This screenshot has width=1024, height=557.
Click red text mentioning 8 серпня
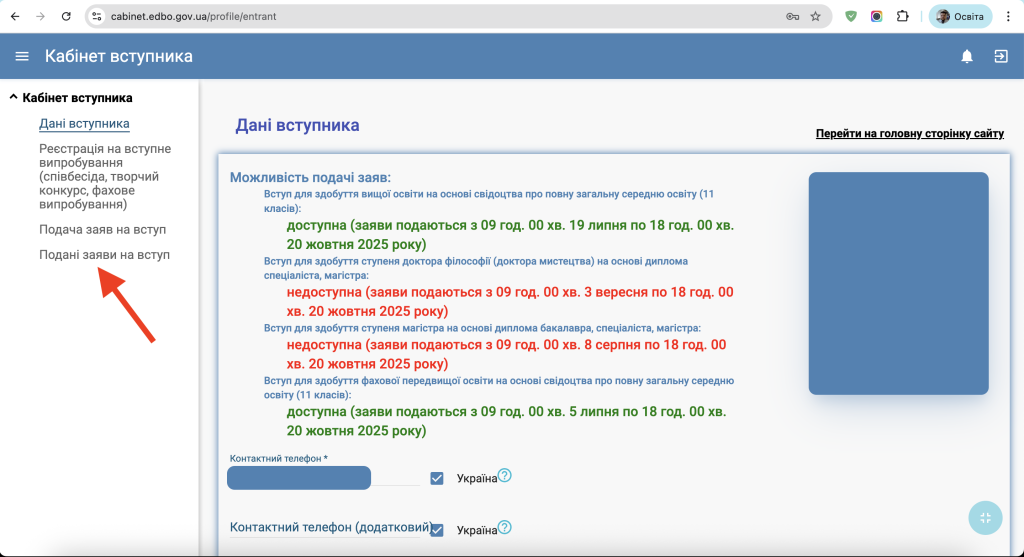[506, 354]
